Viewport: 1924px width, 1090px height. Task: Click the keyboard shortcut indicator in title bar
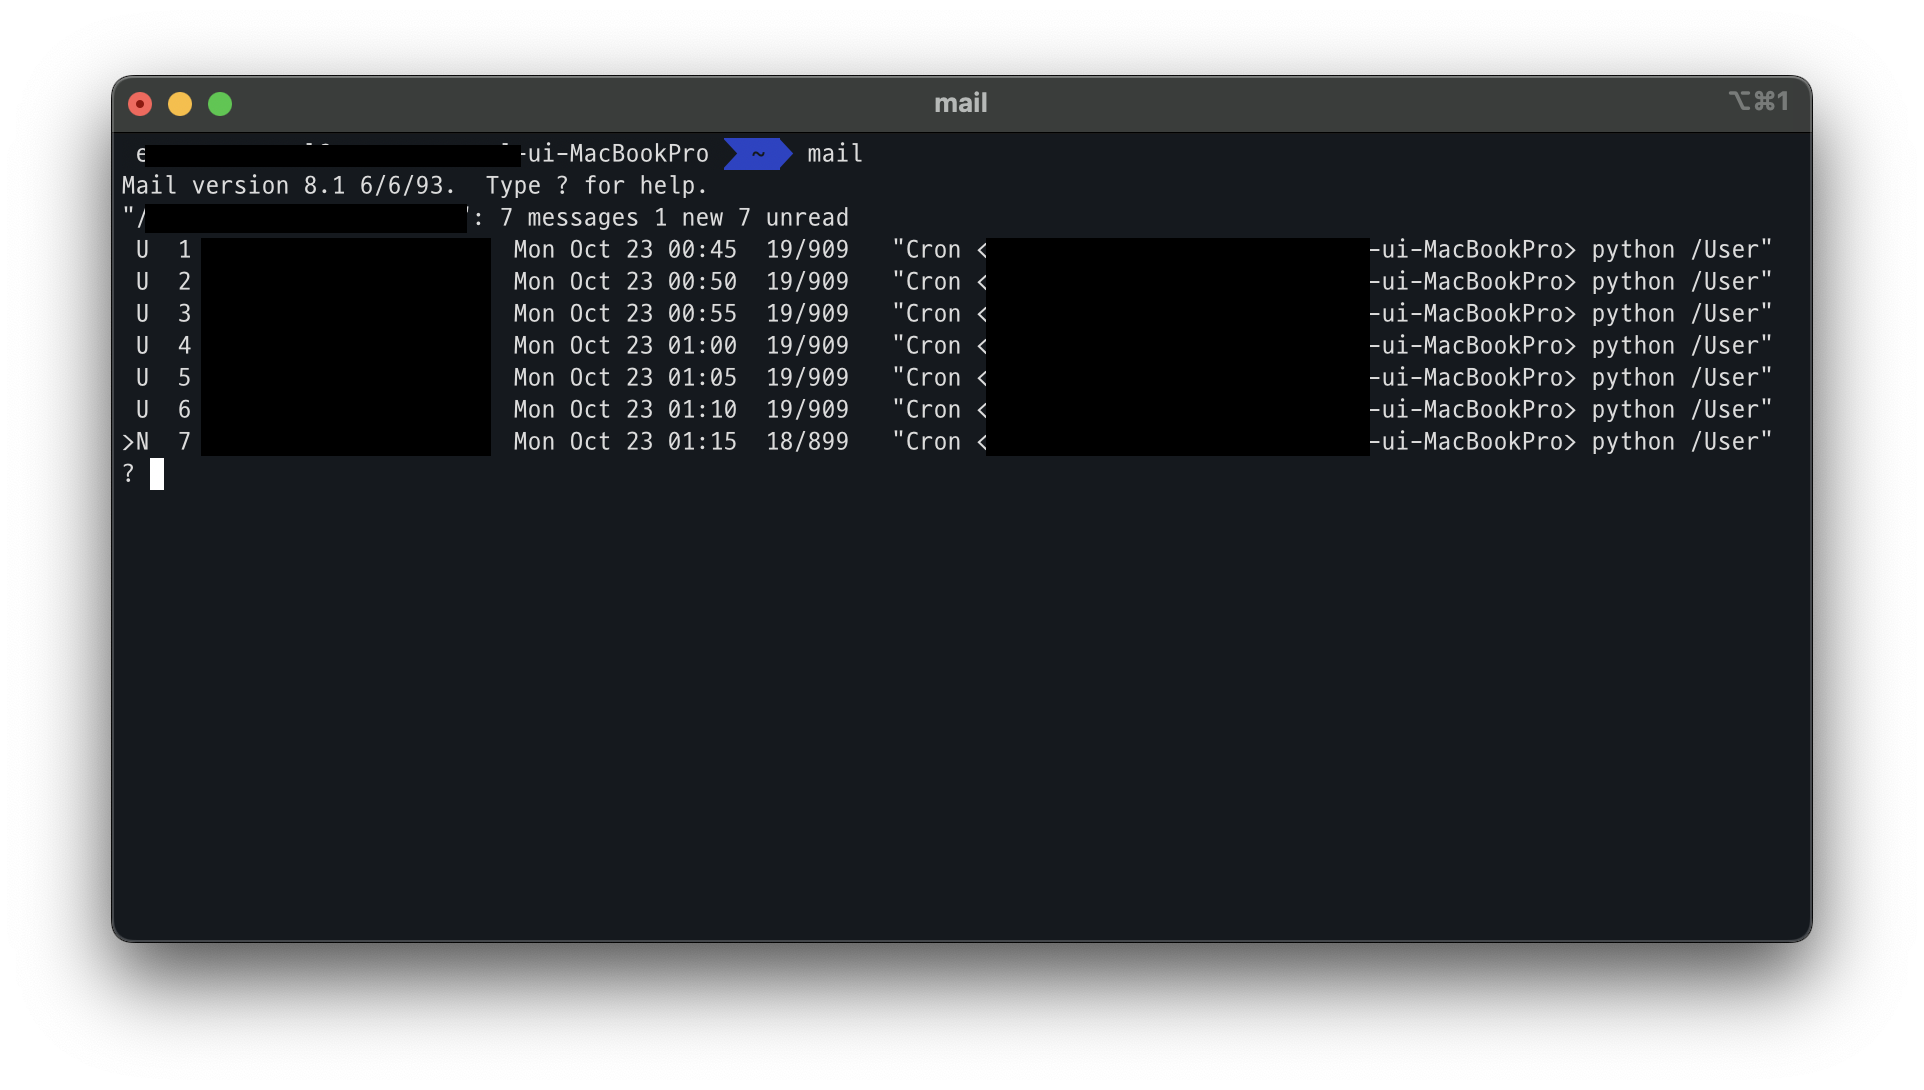tap(1758, 101)
